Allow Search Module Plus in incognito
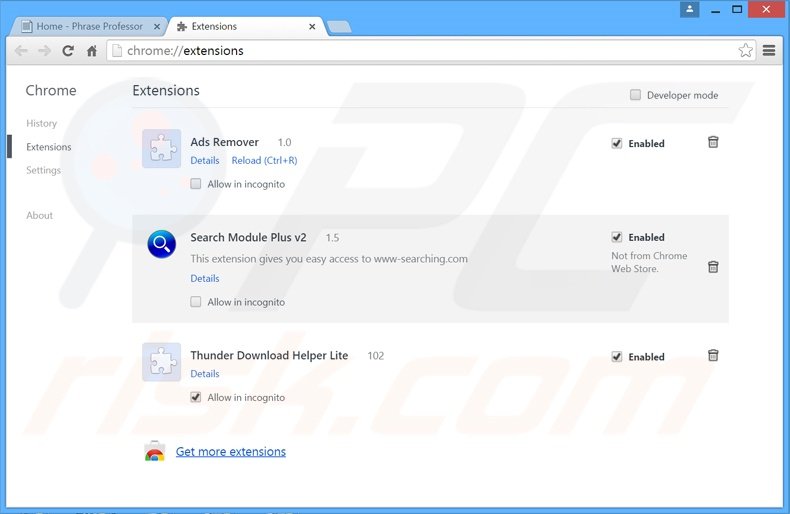This screenshot has width=790, height=514. (195, 302)
